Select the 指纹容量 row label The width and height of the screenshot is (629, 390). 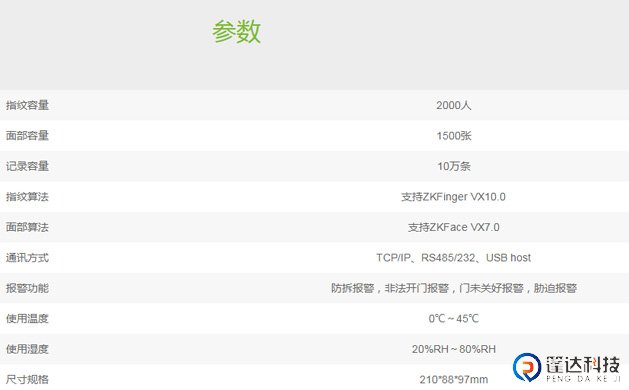[27, 105]
